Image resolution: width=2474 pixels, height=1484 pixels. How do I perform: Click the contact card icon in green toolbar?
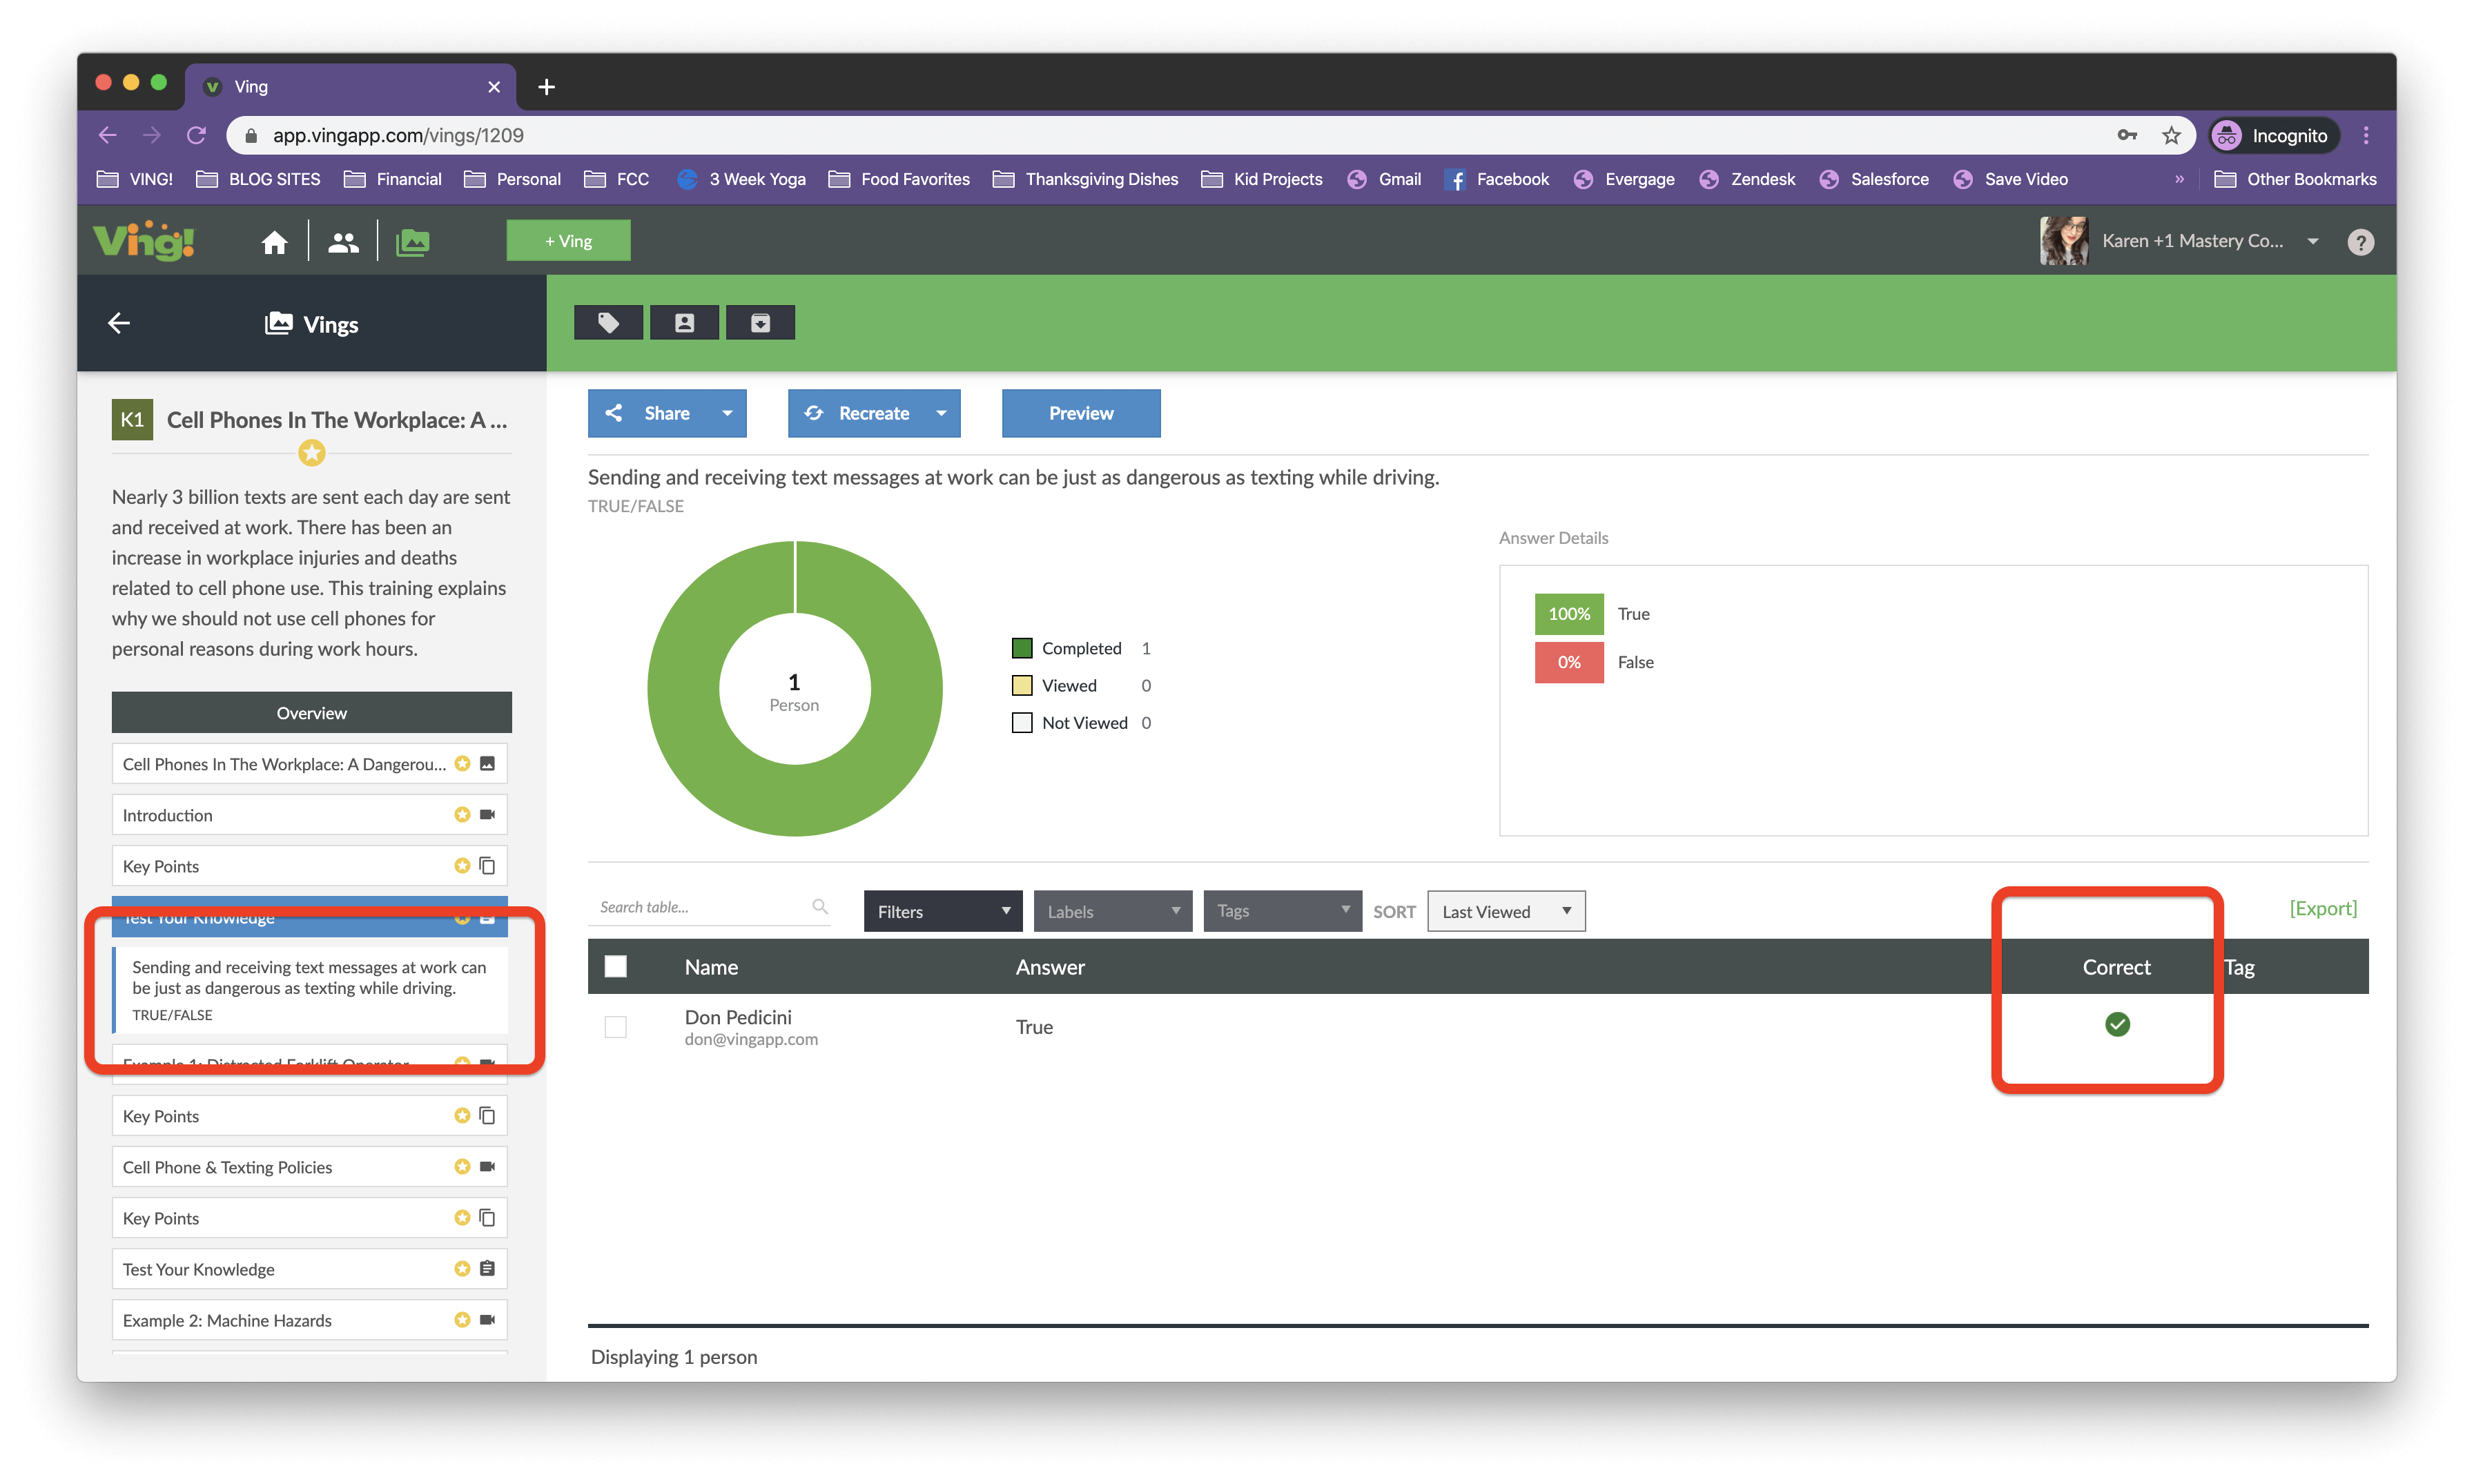[x=684, y=322]
